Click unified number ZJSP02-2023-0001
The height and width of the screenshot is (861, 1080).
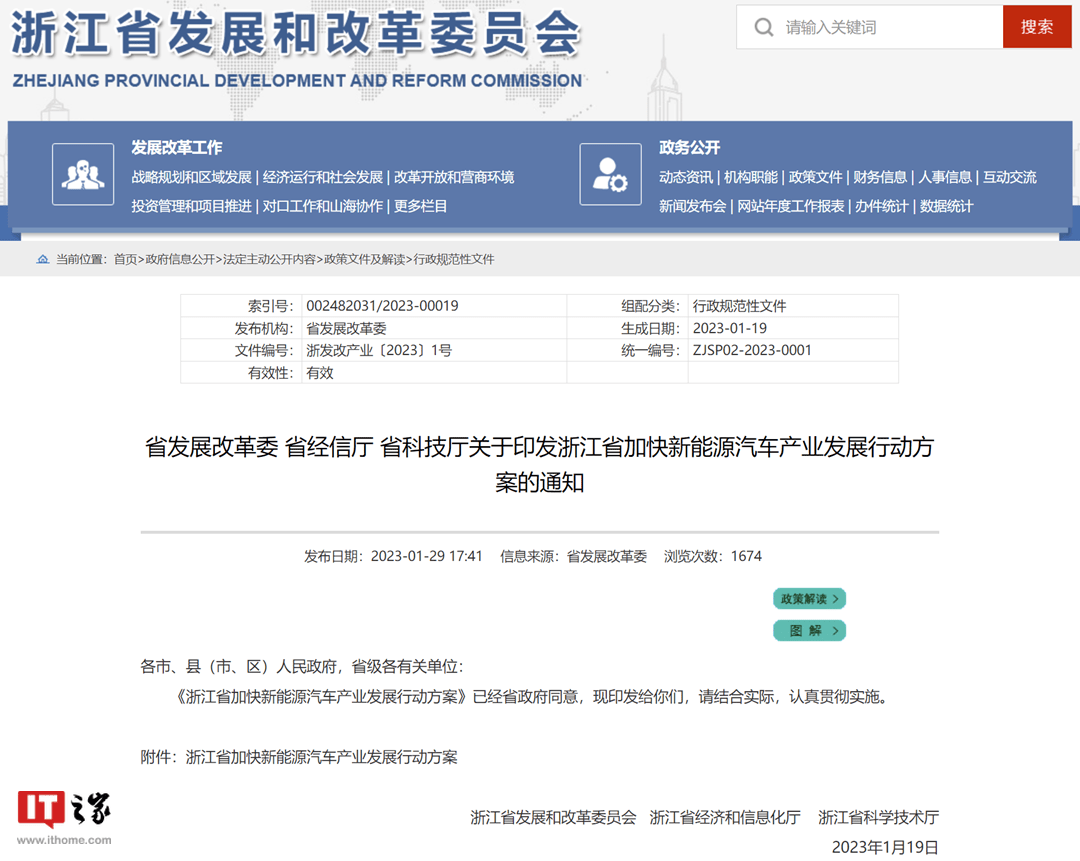(752, 351)
